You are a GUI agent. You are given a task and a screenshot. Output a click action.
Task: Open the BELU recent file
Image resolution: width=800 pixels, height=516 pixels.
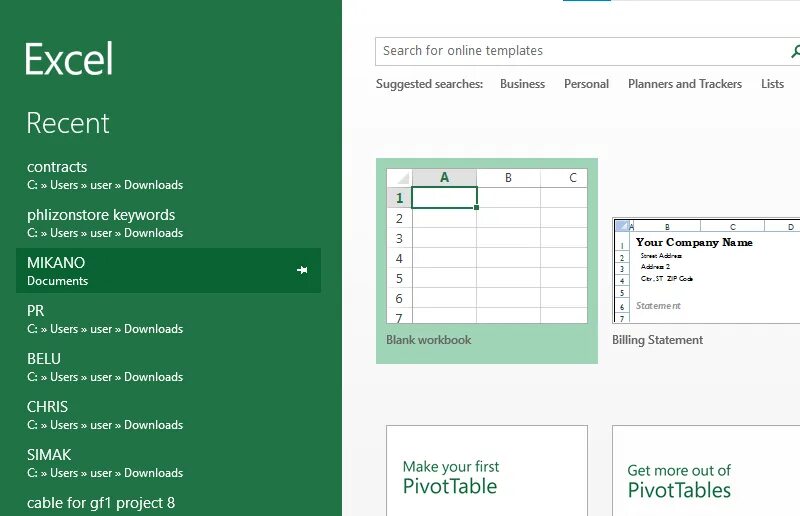tap(168, 368)
